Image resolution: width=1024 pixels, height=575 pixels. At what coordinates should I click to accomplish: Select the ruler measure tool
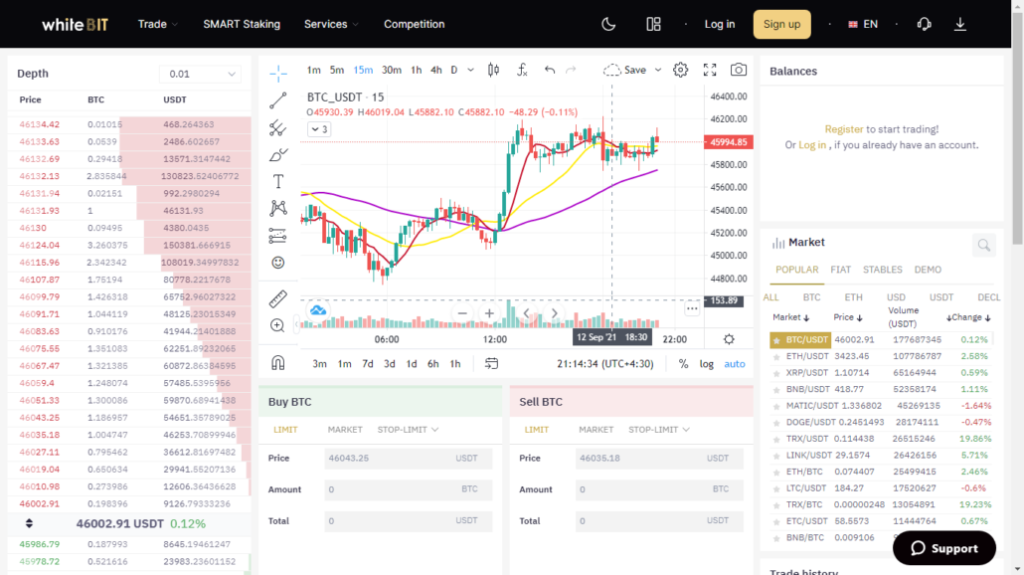[x=278, y=299]
